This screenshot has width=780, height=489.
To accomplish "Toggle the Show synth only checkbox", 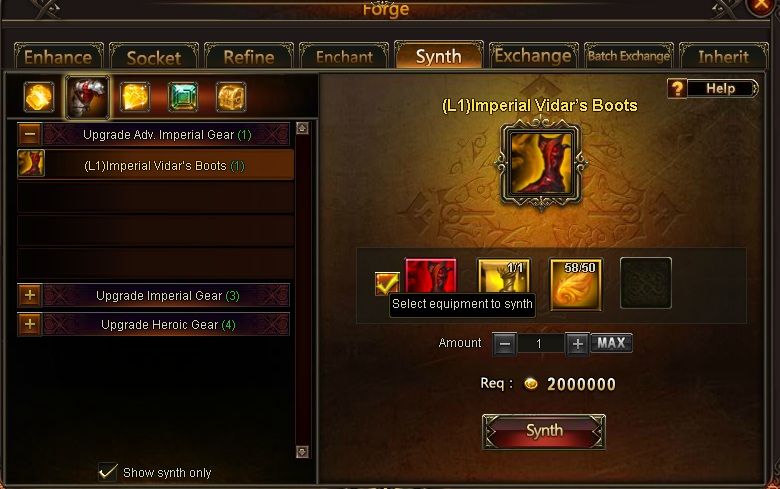I will pos(107,472).
